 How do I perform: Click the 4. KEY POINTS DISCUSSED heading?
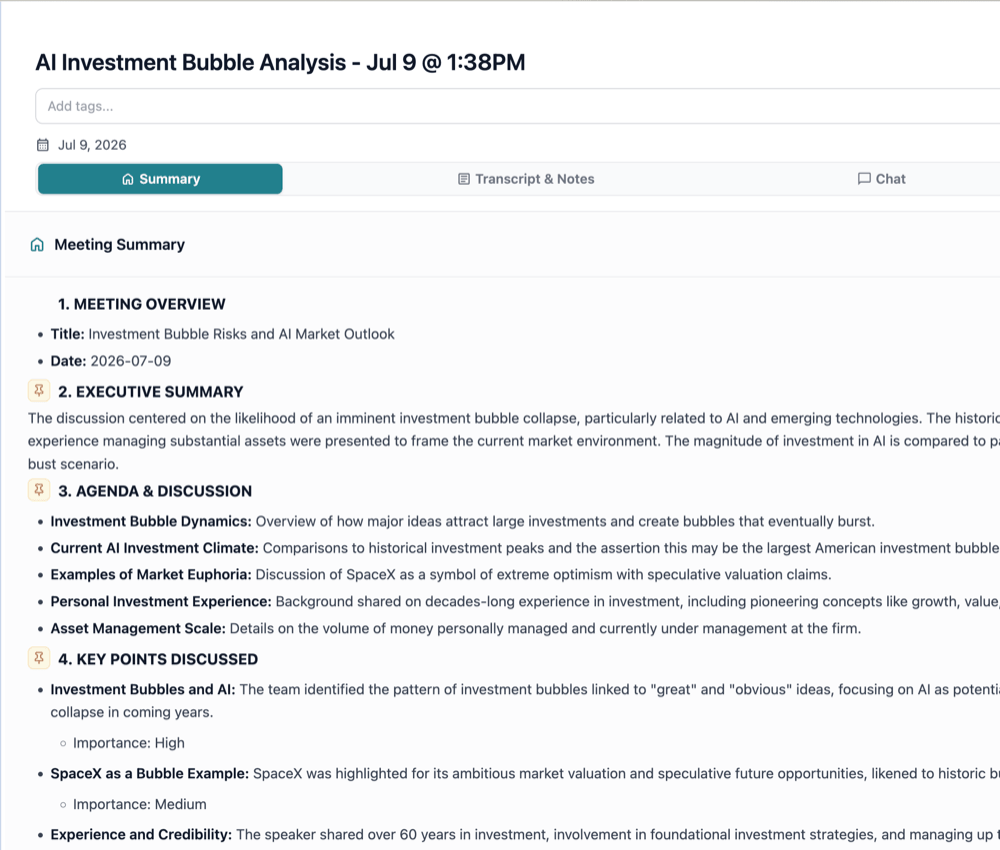coord(158,659)
